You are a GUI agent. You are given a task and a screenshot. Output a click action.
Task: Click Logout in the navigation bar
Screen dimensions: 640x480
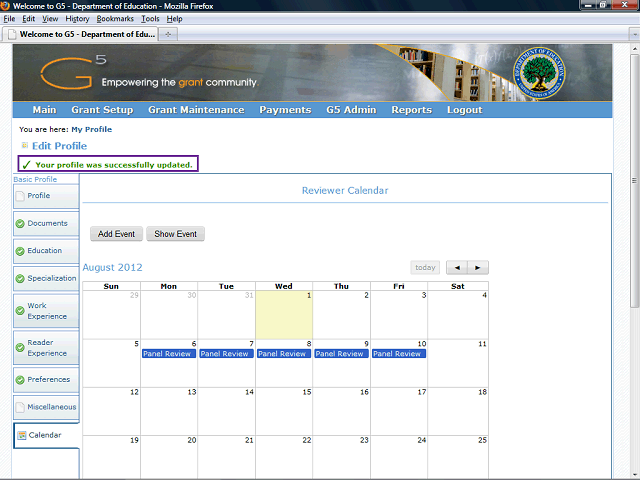(464, 110)
